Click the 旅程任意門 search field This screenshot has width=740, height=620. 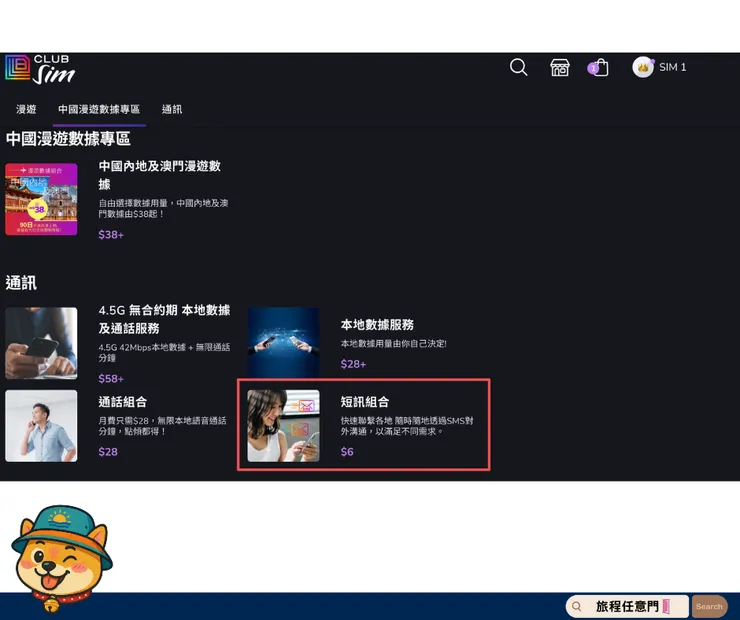[627, 606]
